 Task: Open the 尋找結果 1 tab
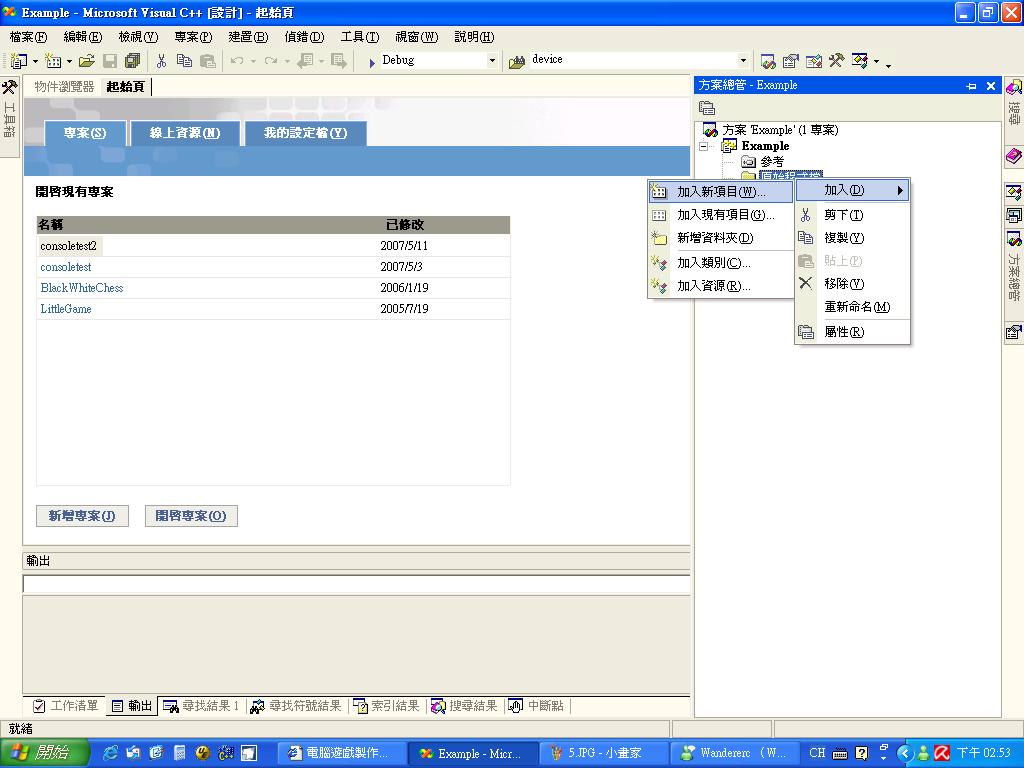point(200,706)
